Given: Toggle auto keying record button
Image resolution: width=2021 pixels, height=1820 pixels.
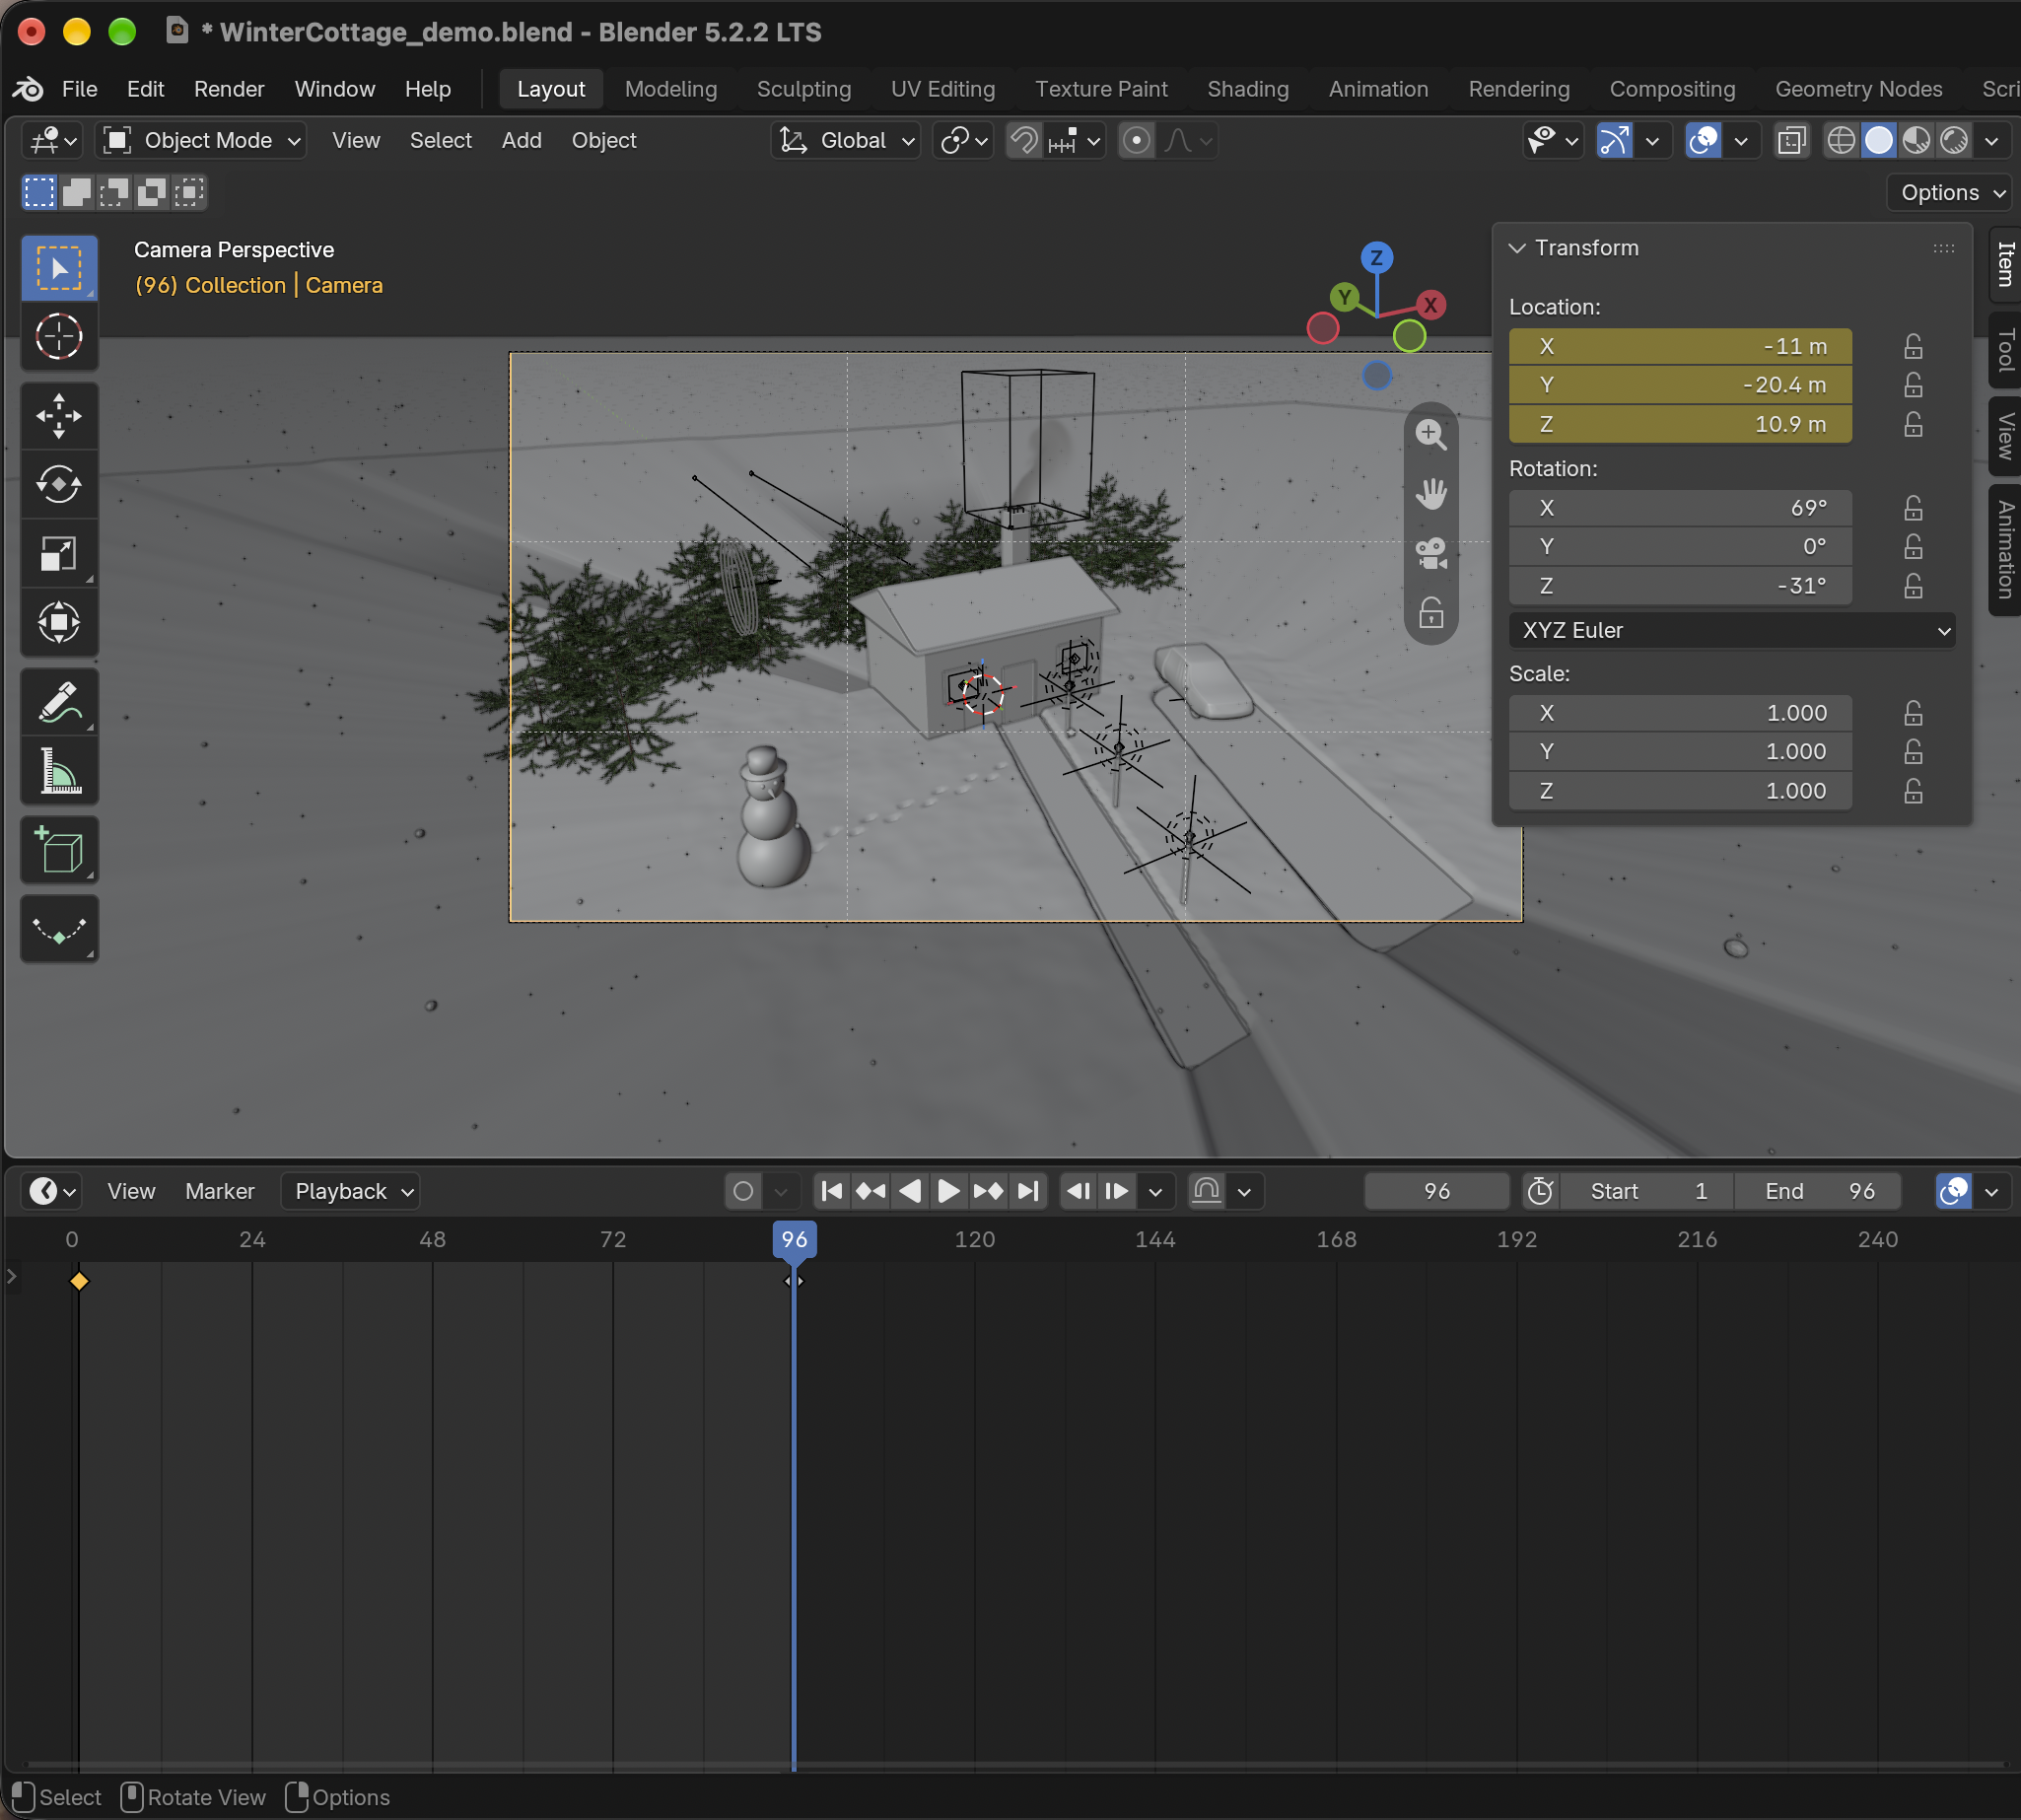Looking at the screenshot, I should click(x=743, y=1191).
